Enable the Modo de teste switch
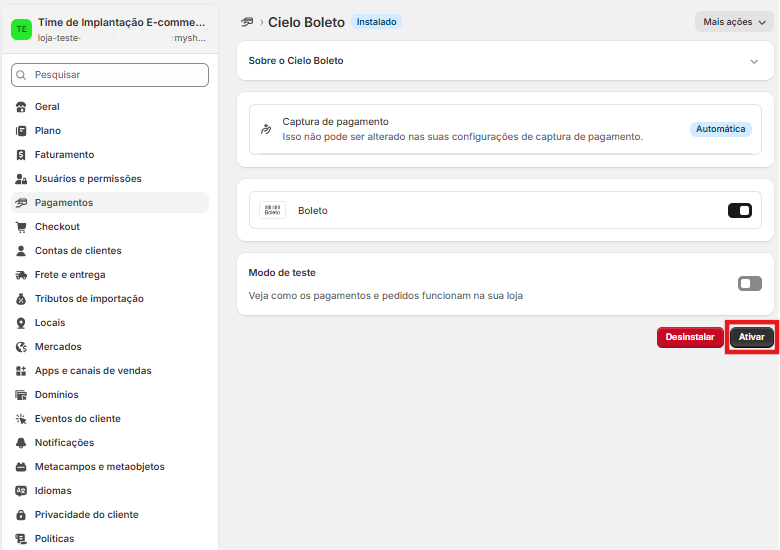Screen dimensions: 780x550 (x=750, y=283)
